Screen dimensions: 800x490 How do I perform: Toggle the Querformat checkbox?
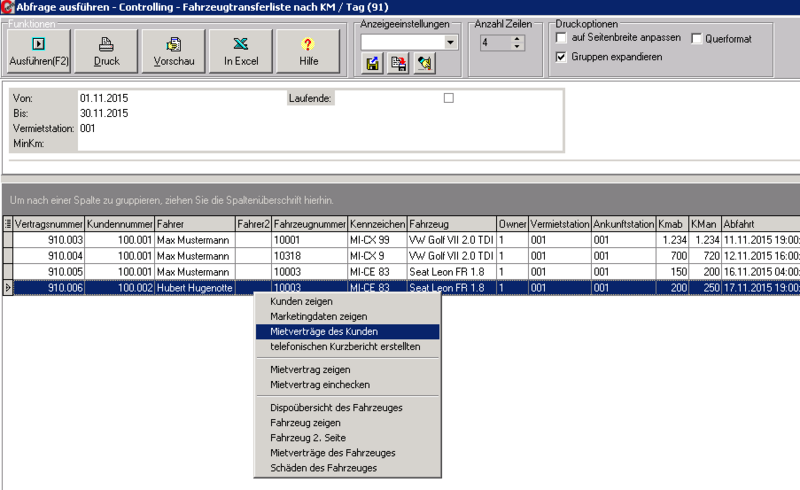[698, 38]
